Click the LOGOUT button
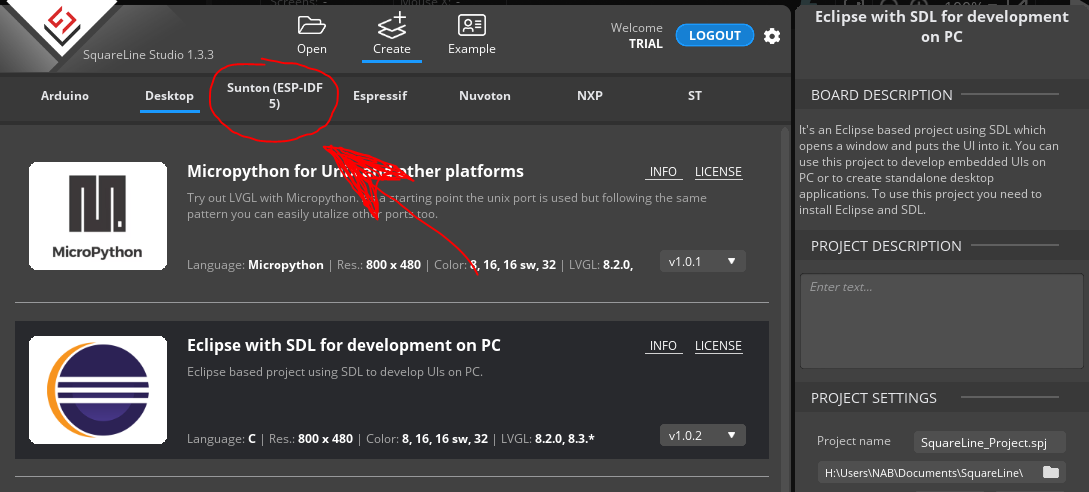The height and width of the screenshot is (492, 1089). 715,35
